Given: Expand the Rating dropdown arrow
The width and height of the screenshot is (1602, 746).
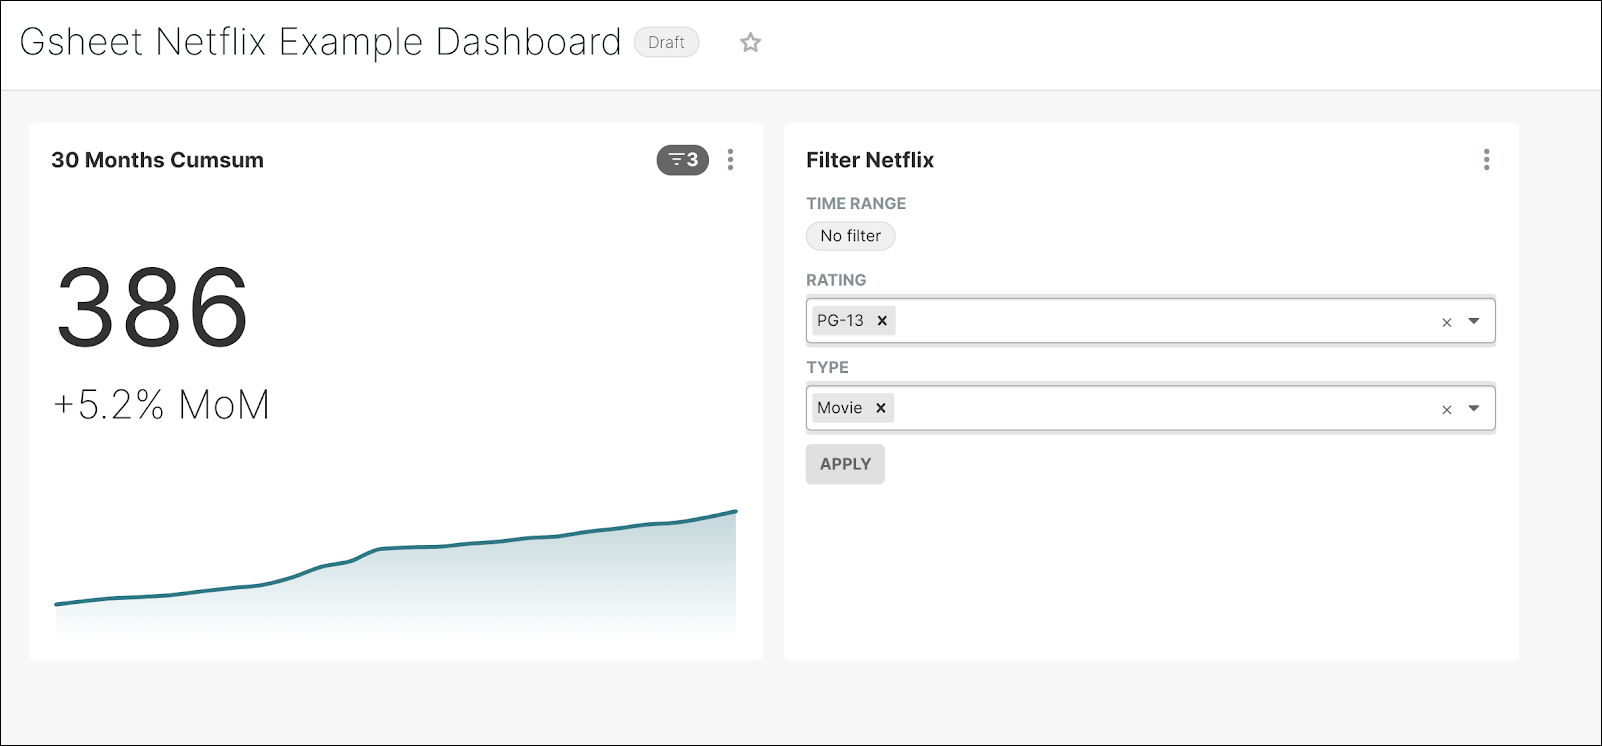Looking at the screenshot, I should click(x=1474, y=321).
